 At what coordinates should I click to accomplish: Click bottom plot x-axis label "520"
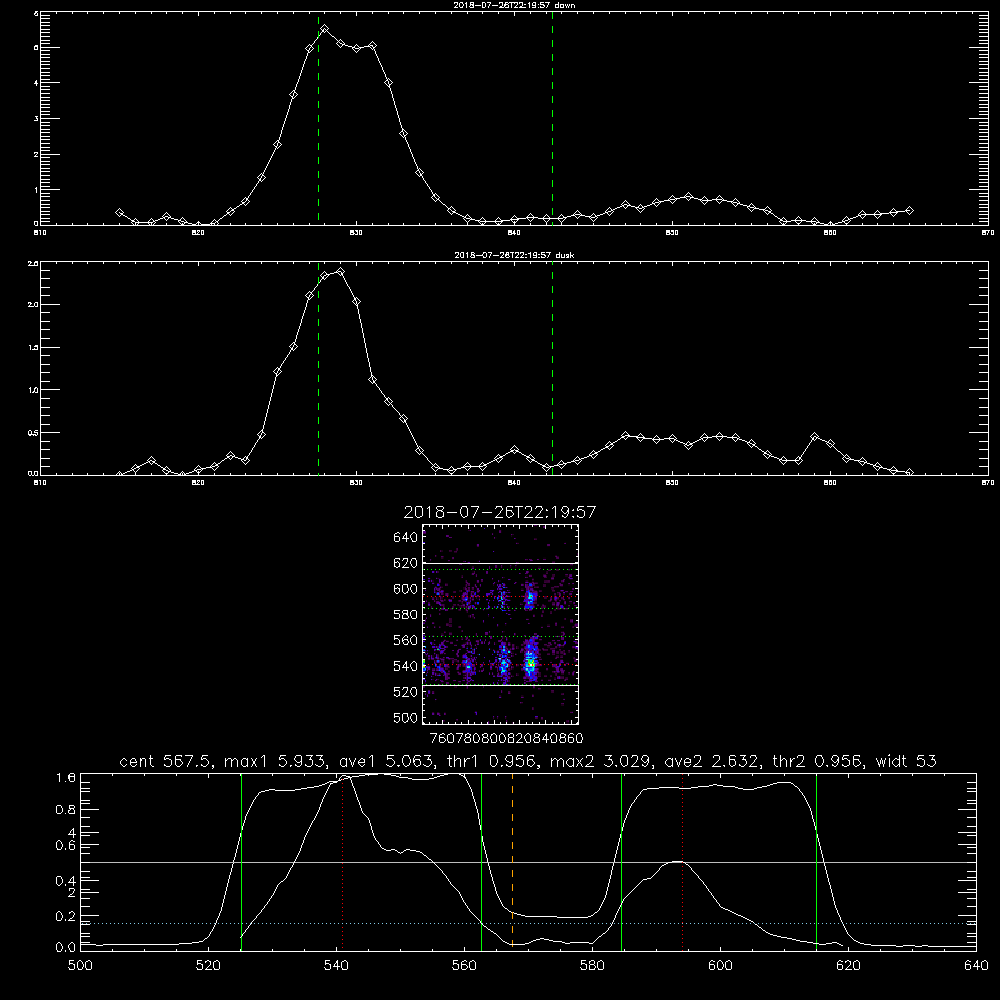pyautogui.click(x=209, y=966)
